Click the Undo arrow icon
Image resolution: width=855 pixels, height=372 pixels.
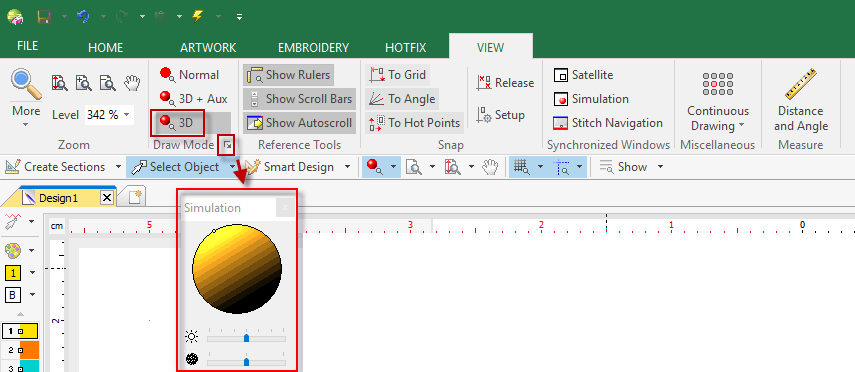pos(83,16)
